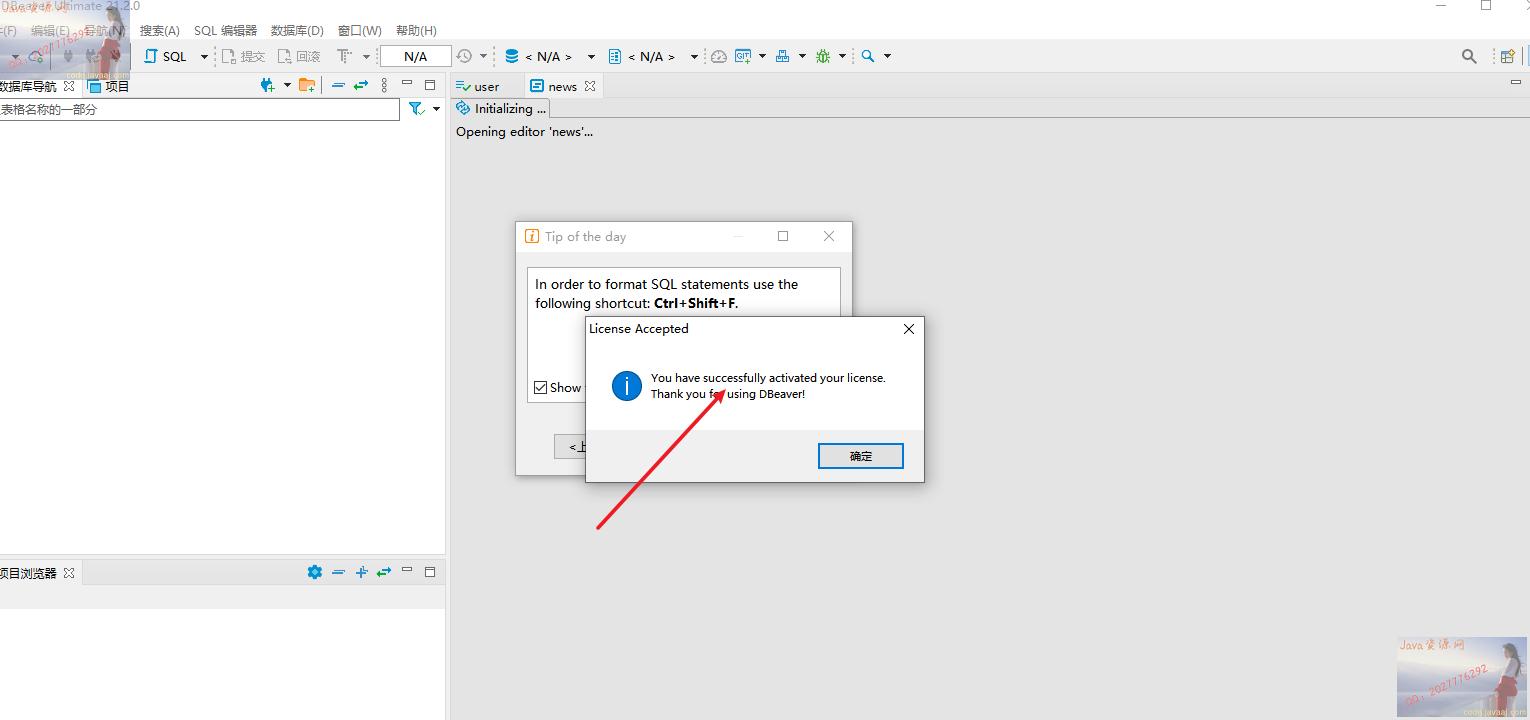Close the 项目浏览器 tab
Viewport: 1530px width, 720px height.
point(69,573)
